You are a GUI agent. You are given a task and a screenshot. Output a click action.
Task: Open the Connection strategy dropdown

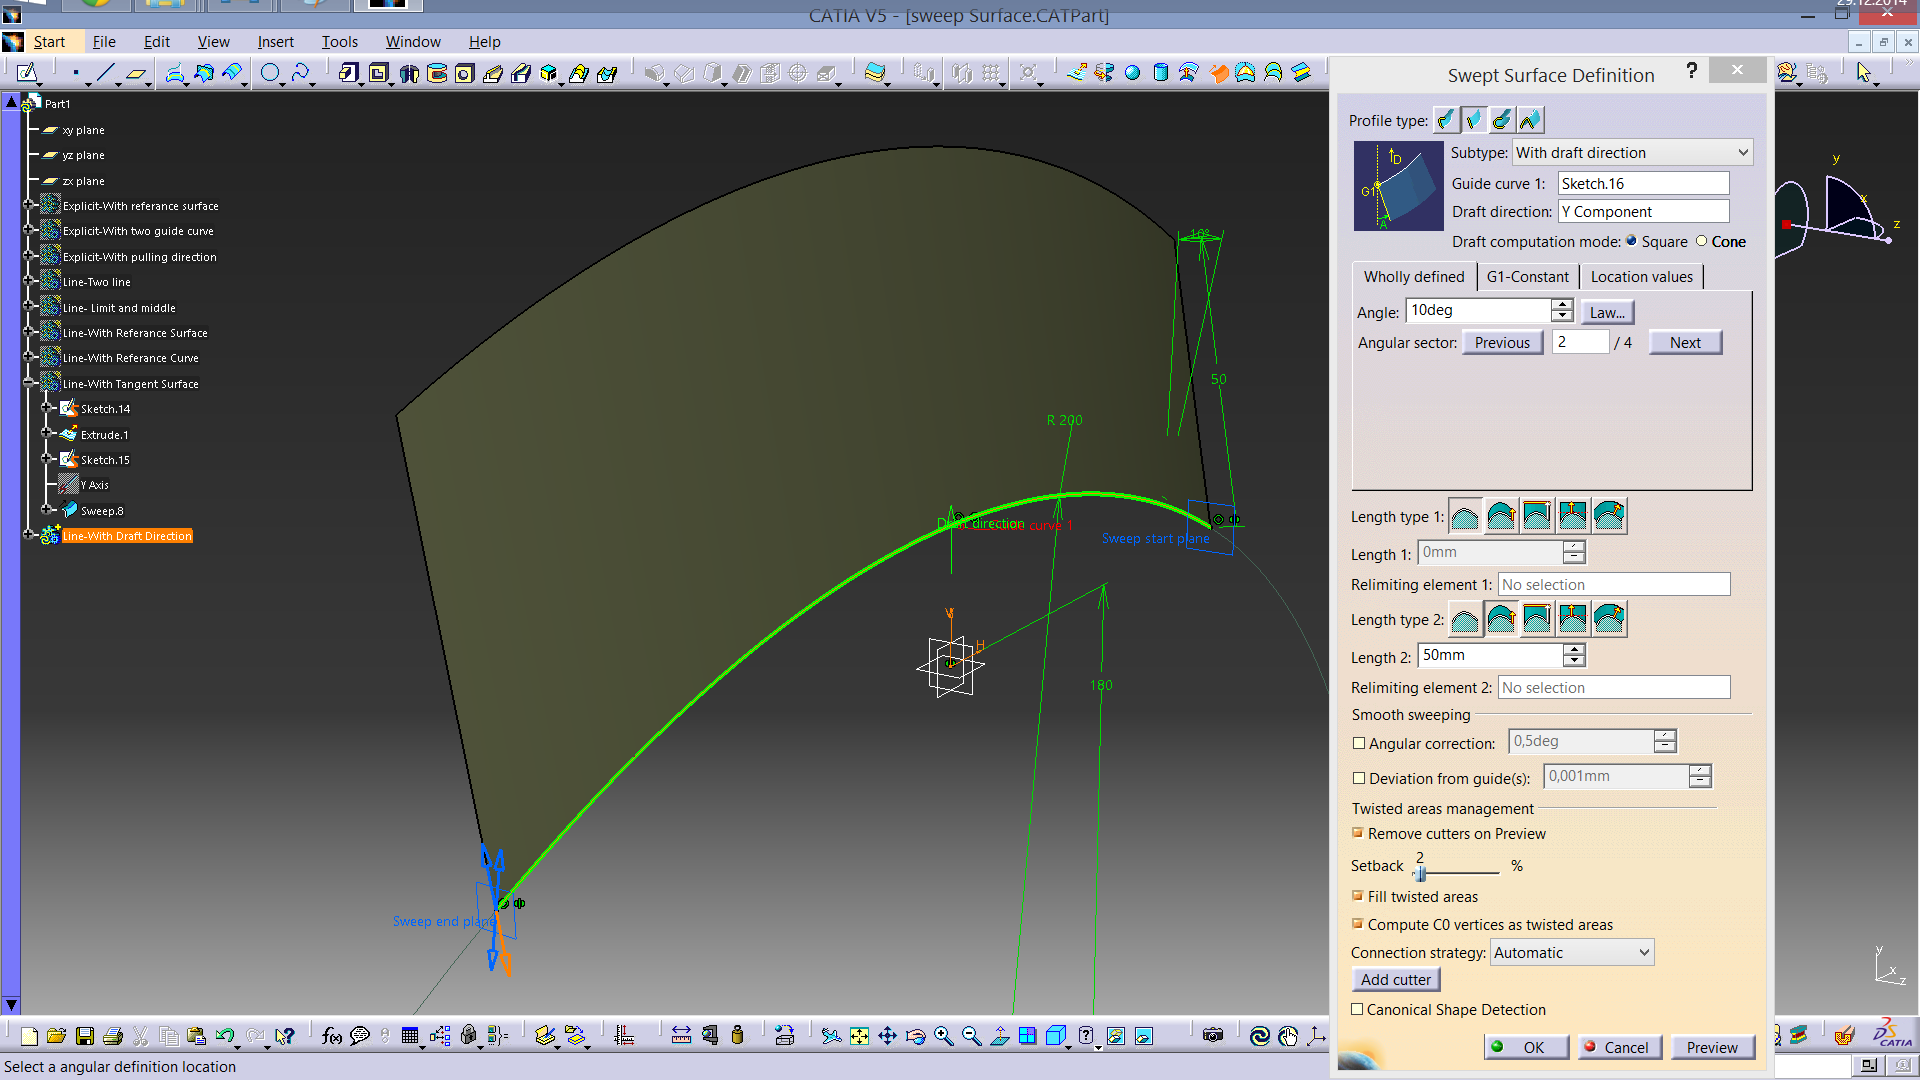click(1572, 952)
